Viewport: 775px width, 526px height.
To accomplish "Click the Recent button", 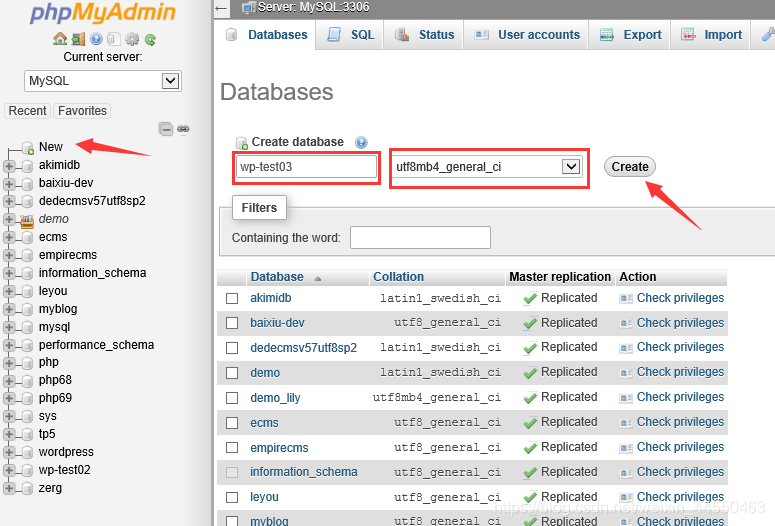I will (27, 111).
